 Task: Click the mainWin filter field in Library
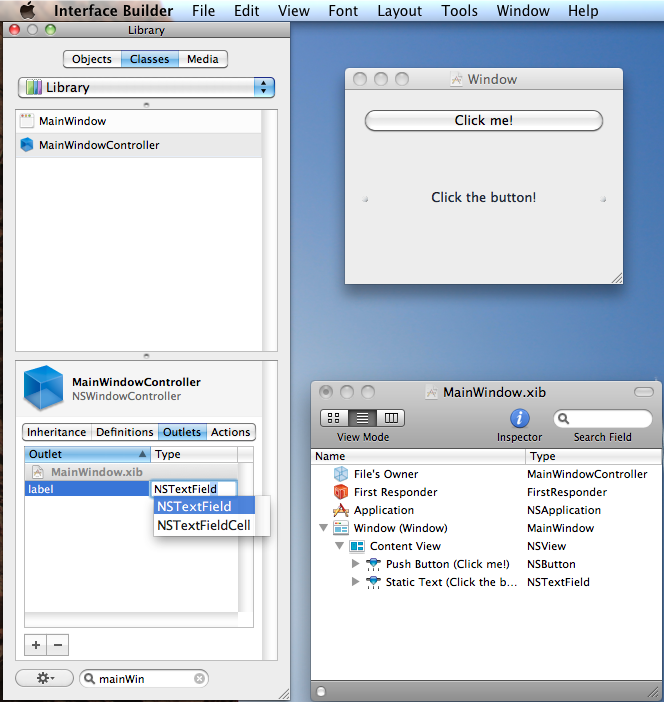[x=144, y=679]
